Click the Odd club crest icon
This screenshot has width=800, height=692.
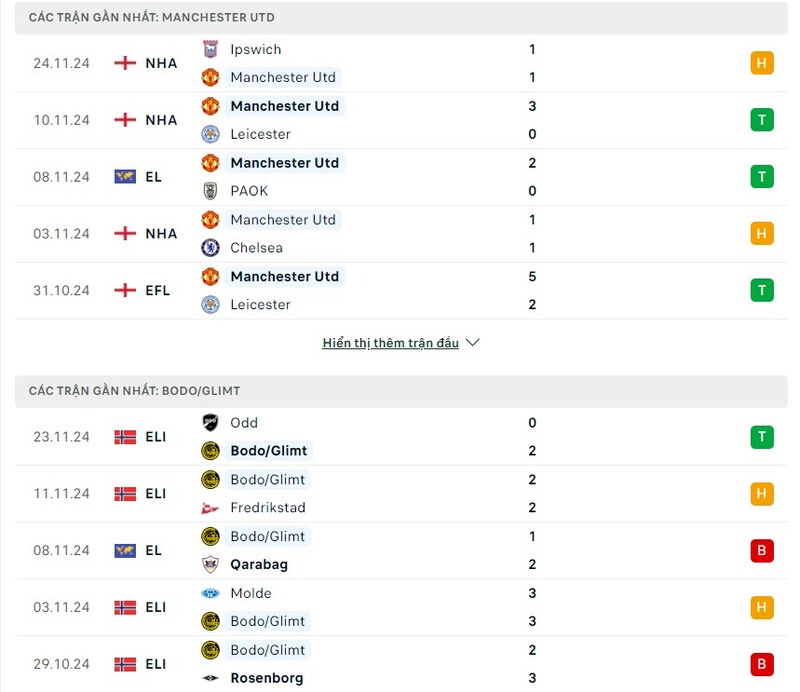coord(210,423)
